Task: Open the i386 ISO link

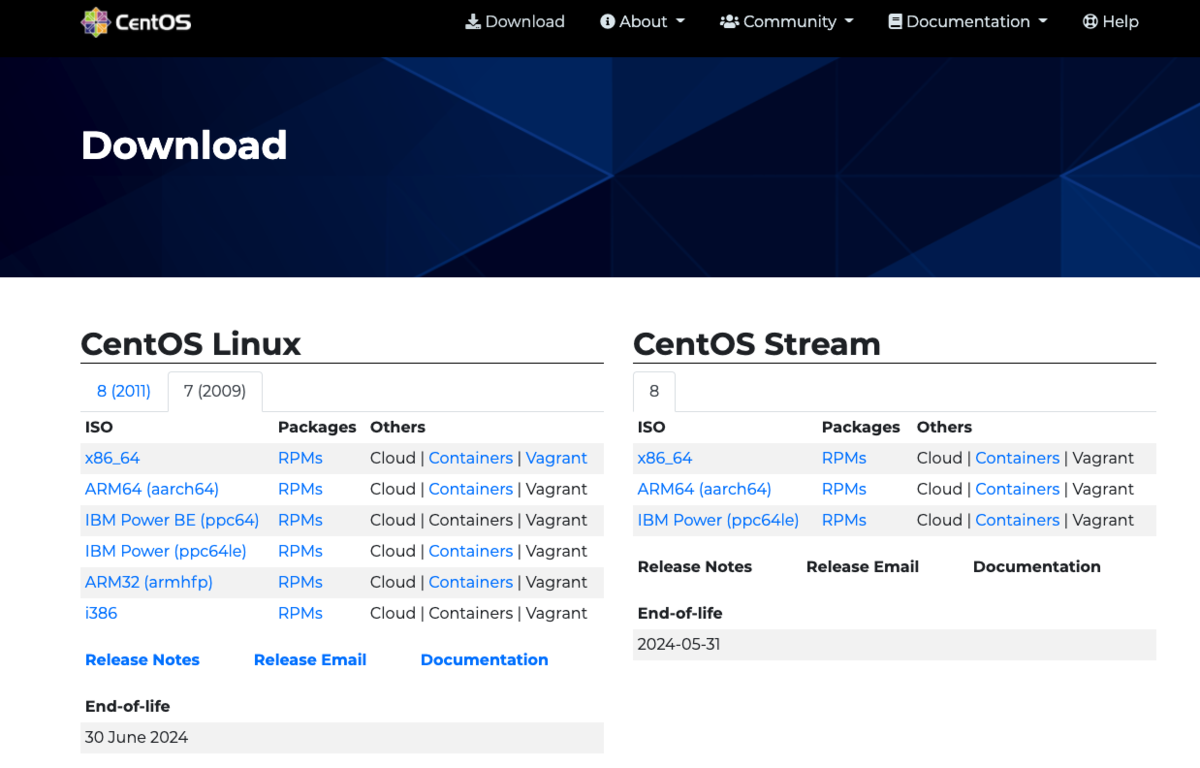Action: click(x=101, y=613)
